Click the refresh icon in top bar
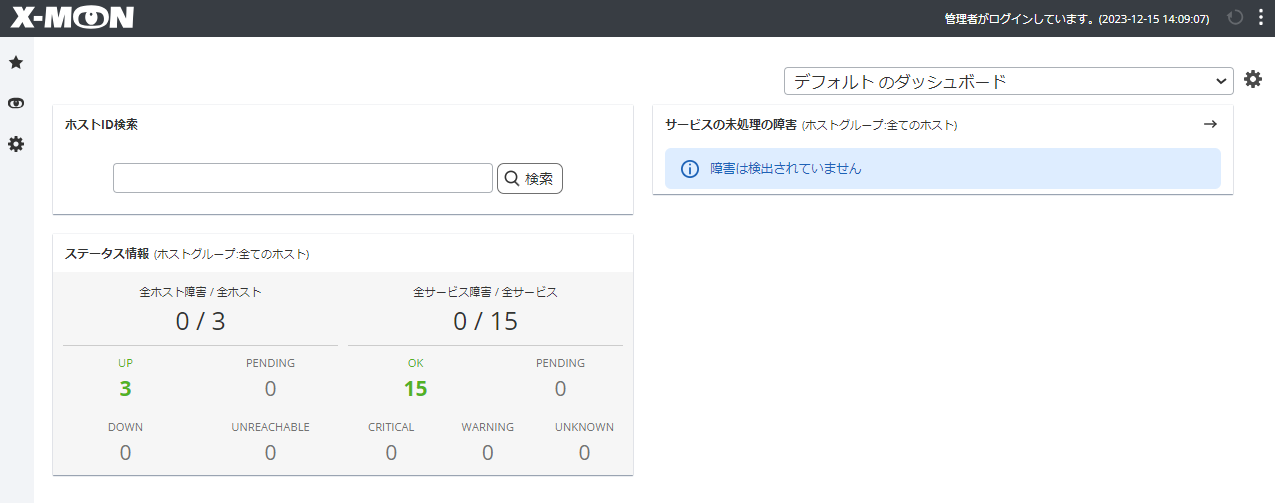The height and width of the screenshot is (503, 1275). point(1235,18)
